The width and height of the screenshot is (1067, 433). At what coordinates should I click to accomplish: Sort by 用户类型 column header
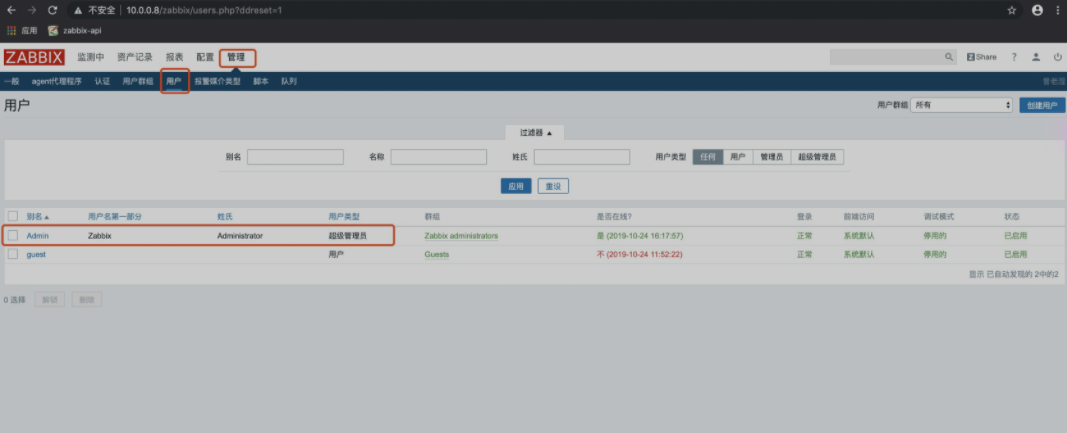tap(344, 216)
